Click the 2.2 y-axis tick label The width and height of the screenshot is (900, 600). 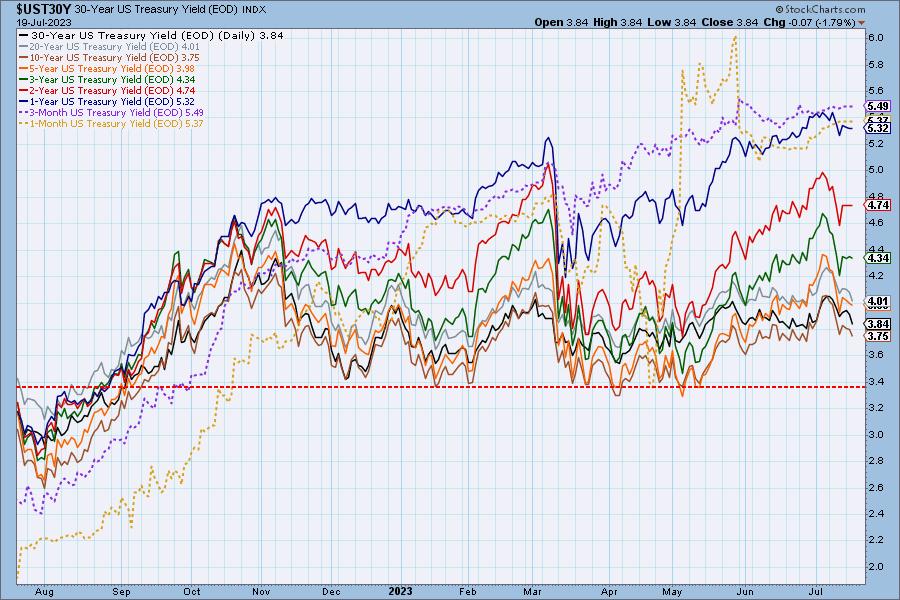(x=876, y=540)
